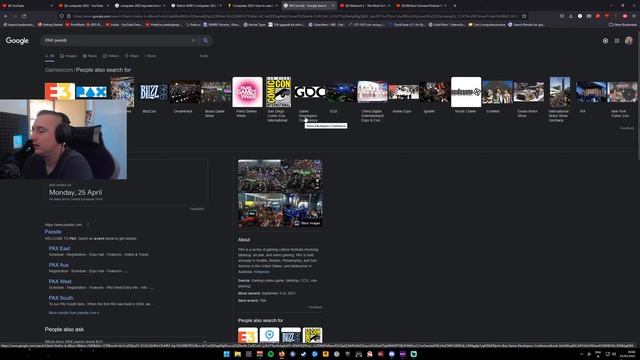The height and width of the screenshot is (360, 640).
Task: Select the All results tab
Action: (x=50, y=56)
